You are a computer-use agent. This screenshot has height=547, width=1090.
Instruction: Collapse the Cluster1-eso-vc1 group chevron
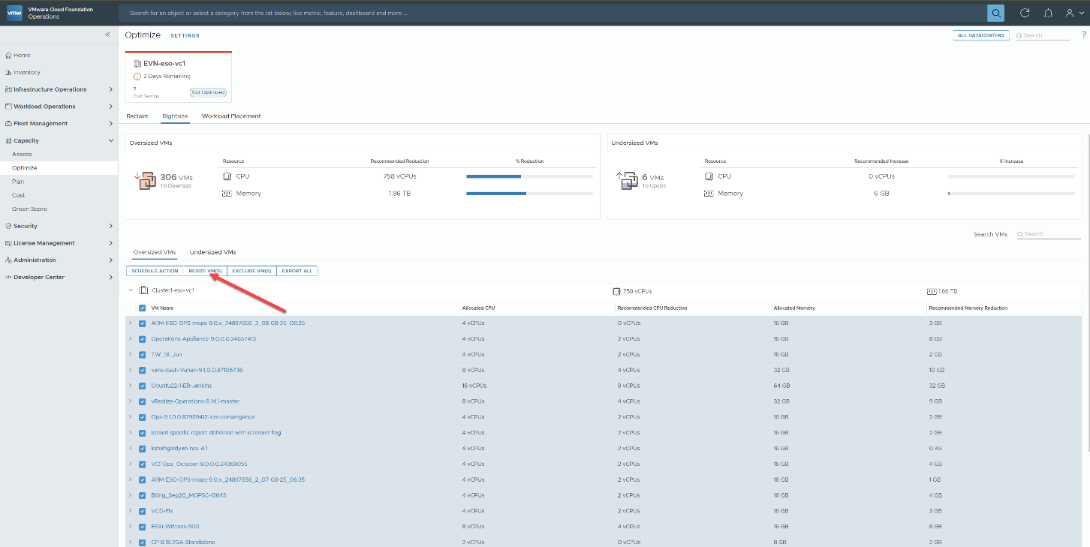130,290
